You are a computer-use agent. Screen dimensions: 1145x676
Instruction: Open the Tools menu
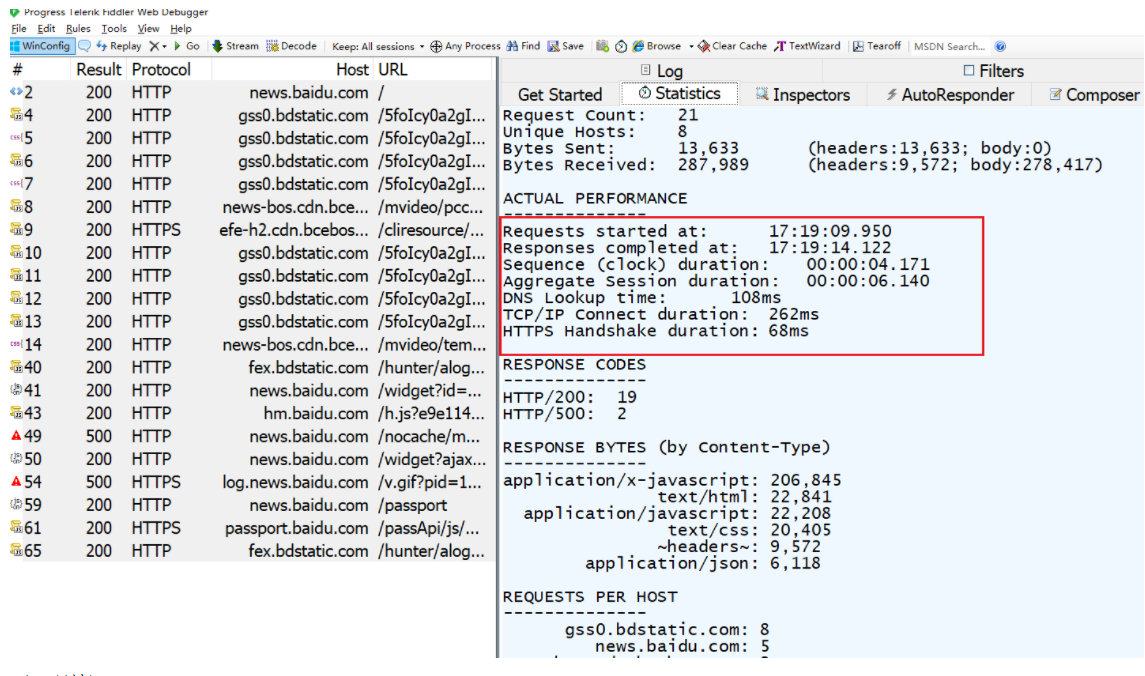114,28
